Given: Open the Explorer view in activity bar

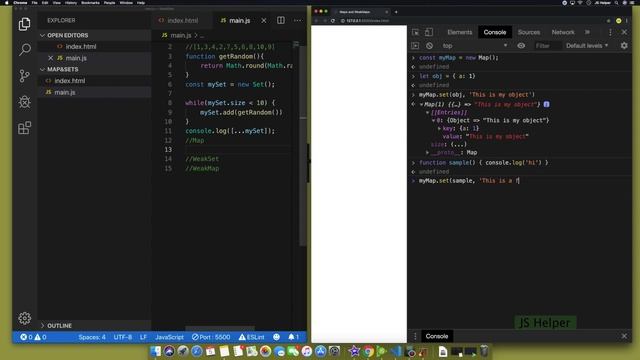Looking at the screenshot, I should pos(24,24).
